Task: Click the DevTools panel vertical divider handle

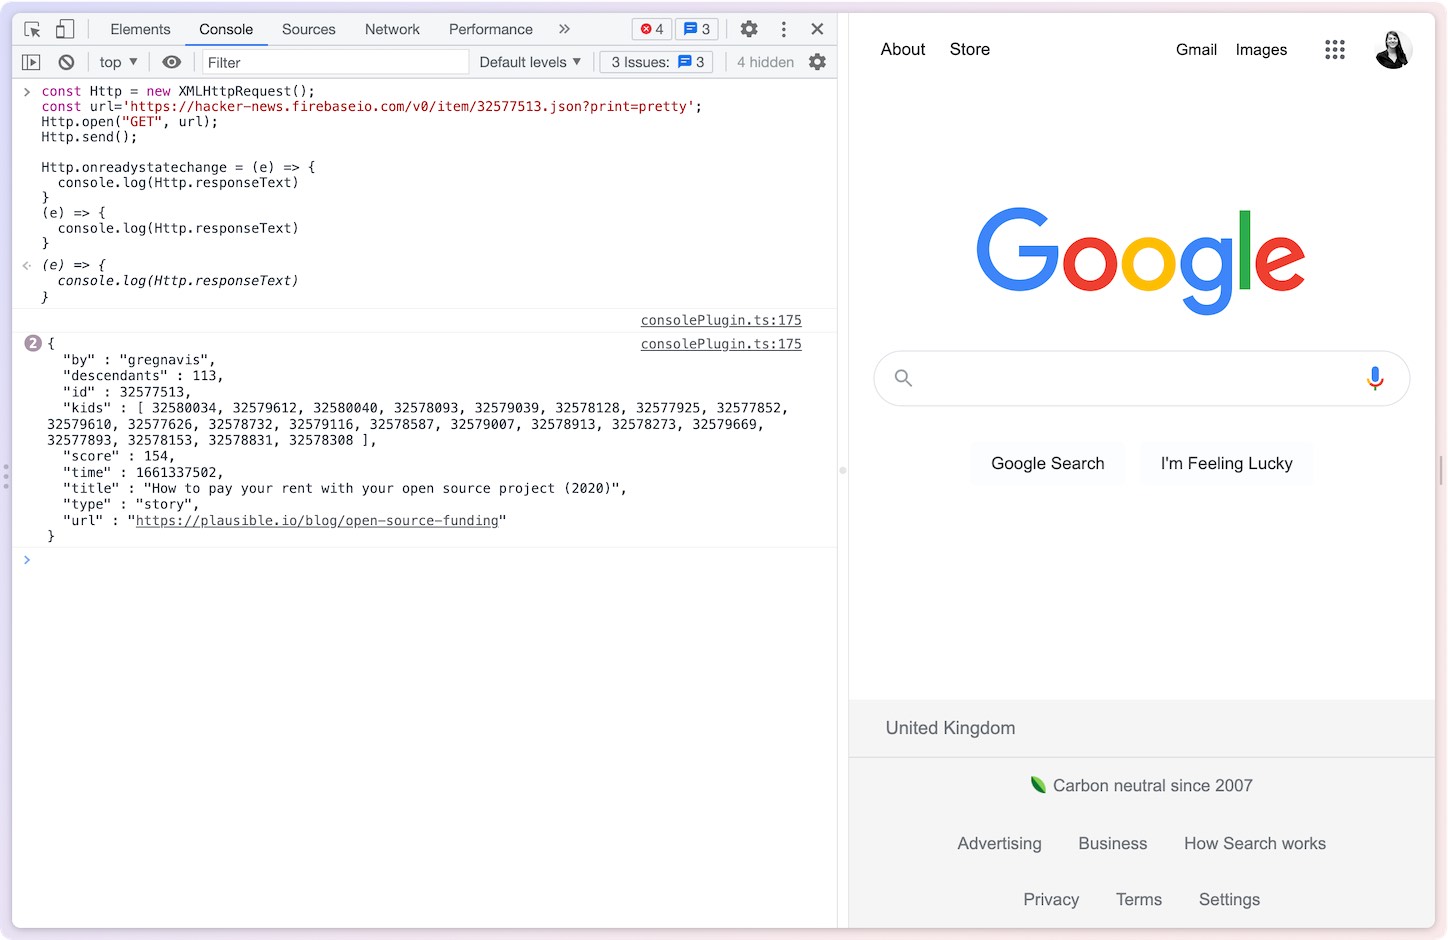Action: click(842, 470)
